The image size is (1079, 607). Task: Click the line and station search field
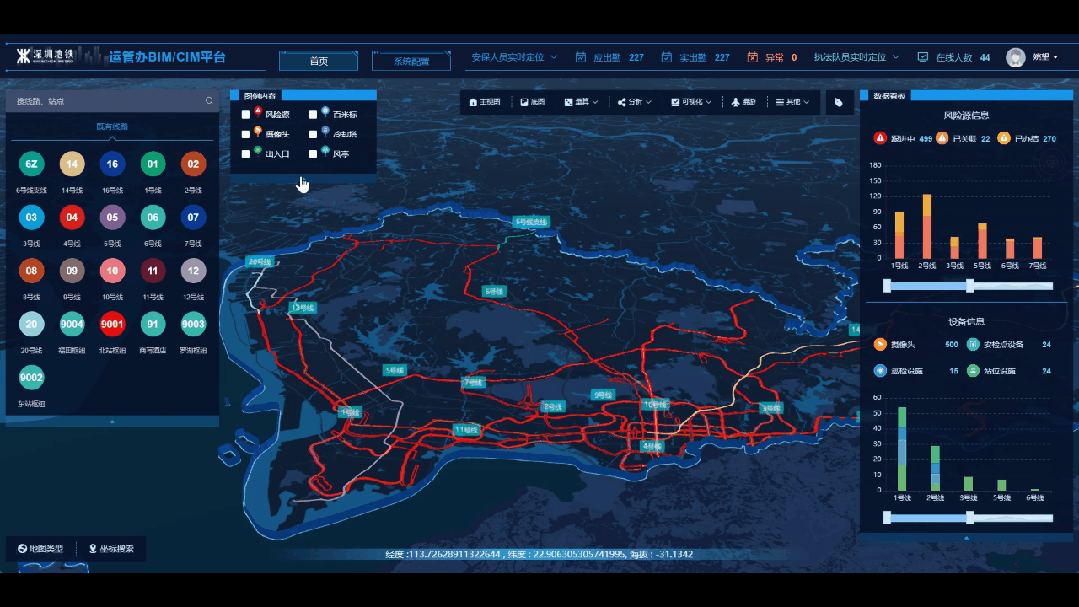112,101
